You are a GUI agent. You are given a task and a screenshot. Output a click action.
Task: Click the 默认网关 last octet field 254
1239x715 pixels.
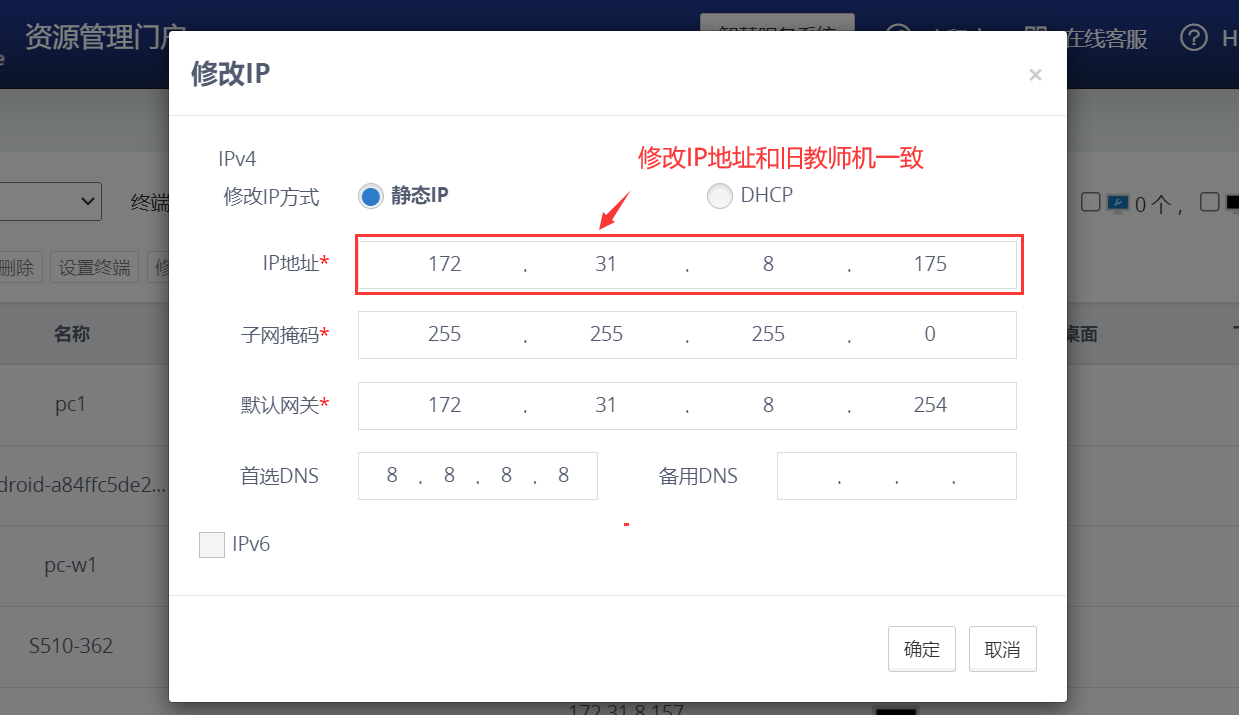[x=930, y=405]
